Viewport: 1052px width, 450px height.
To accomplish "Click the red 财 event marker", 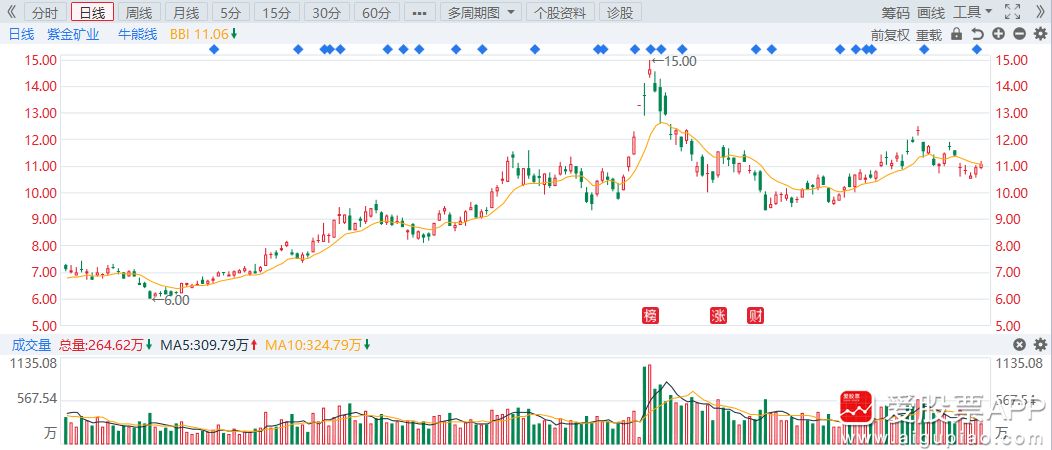I will click(x=756, y=316).
